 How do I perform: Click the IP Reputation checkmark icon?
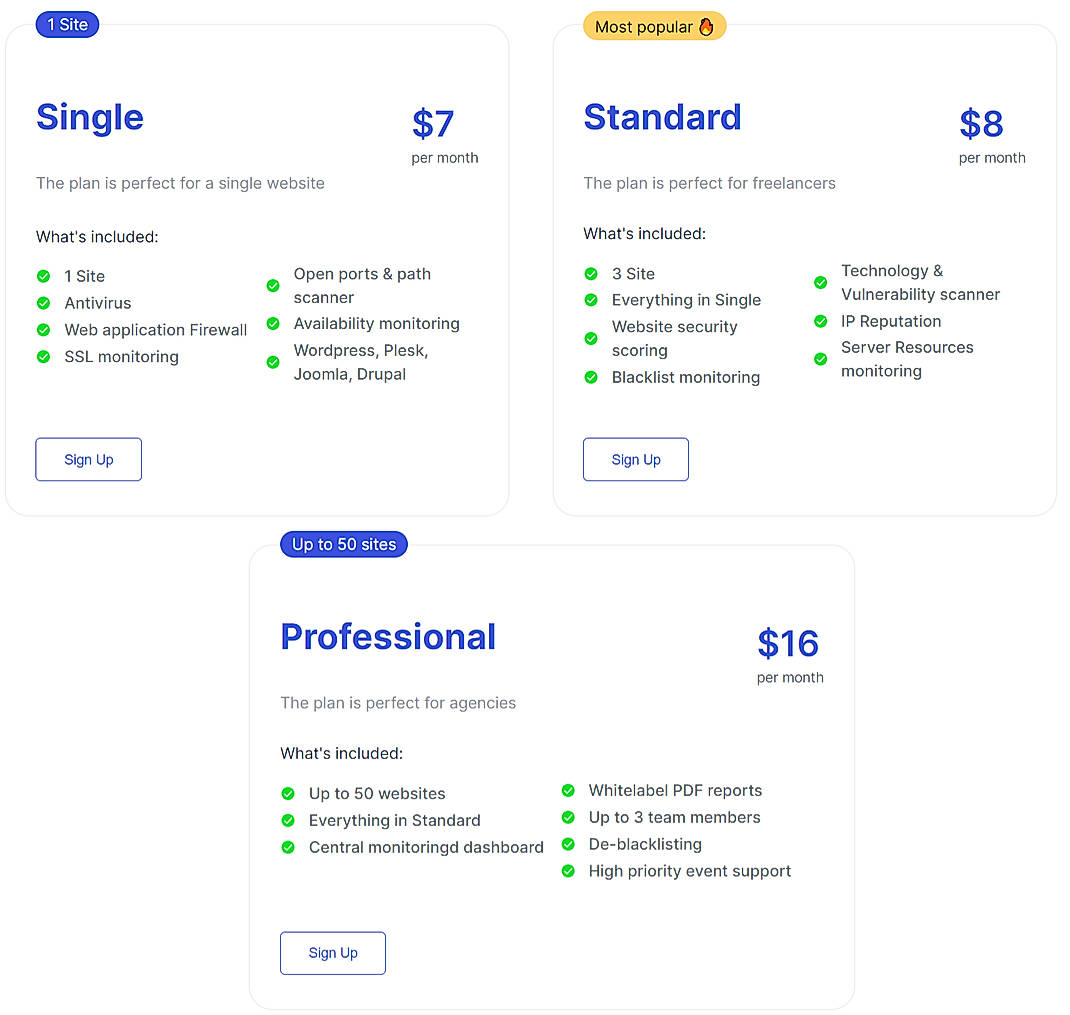(x=820, y=322)
